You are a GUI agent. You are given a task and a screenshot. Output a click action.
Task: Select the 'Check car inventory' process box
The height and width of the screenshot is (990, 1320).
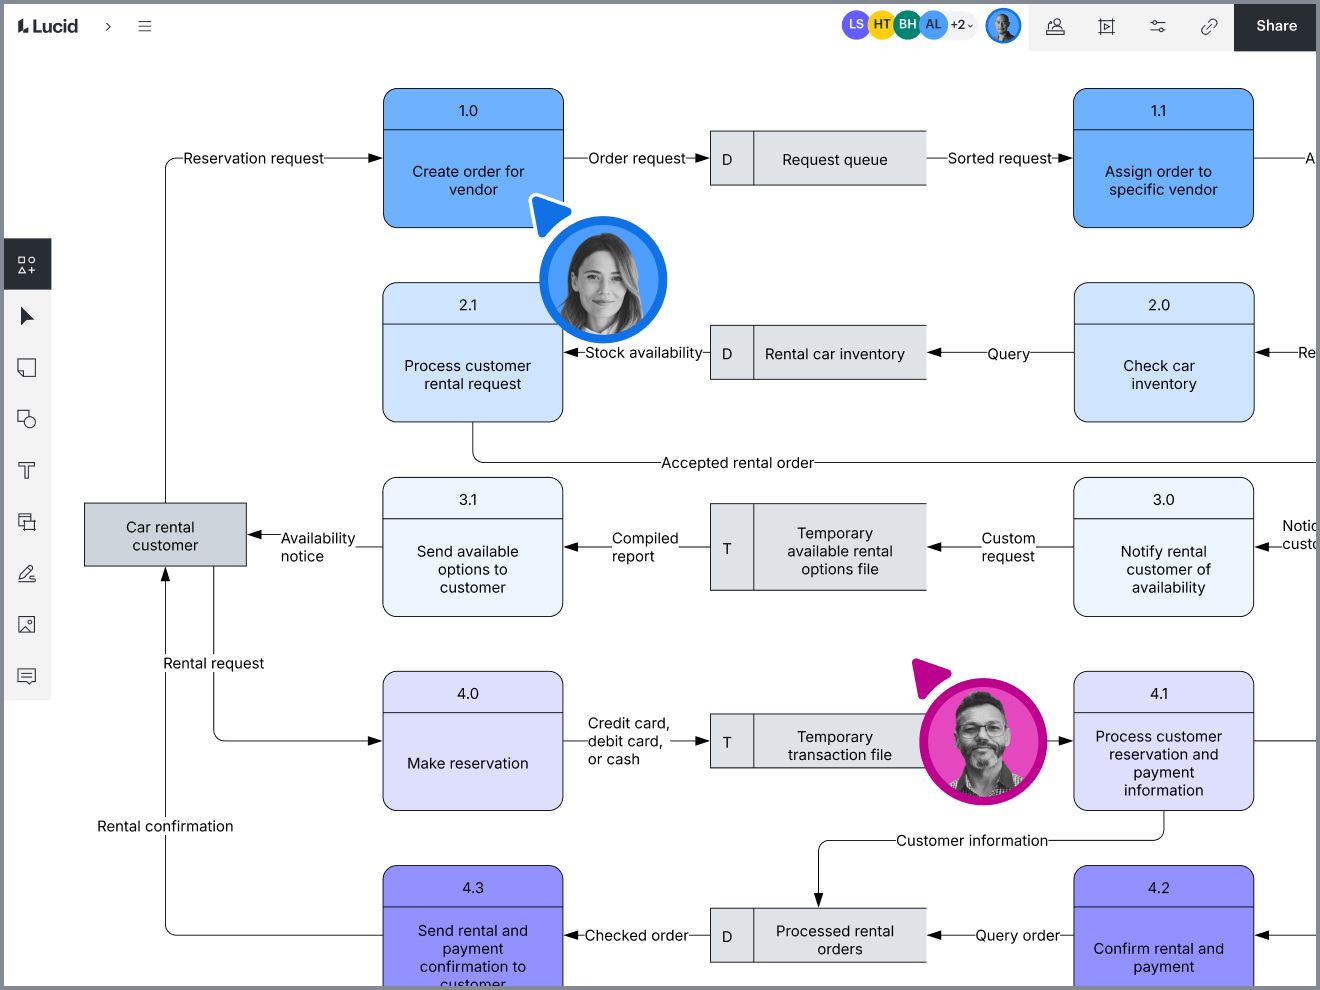coord(1164,352)
